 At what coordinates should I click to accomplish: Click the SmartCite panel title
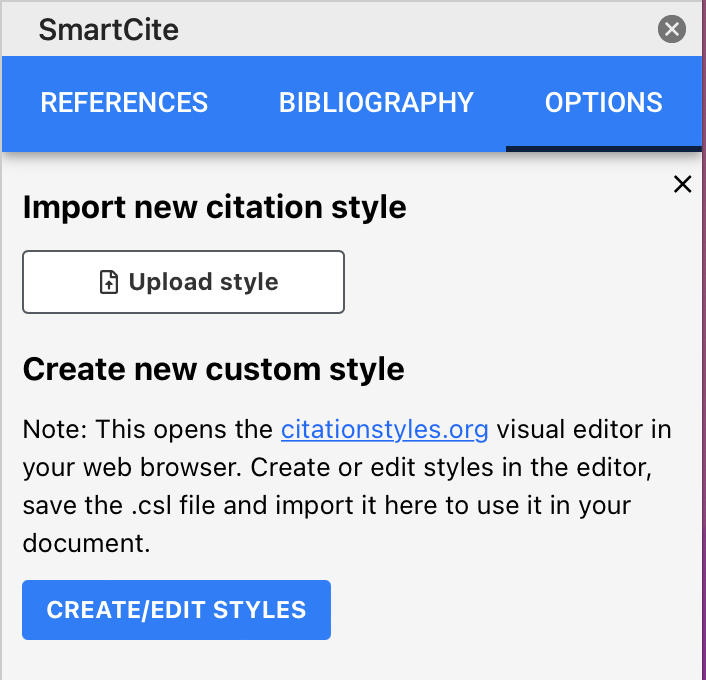click(108, 30)
